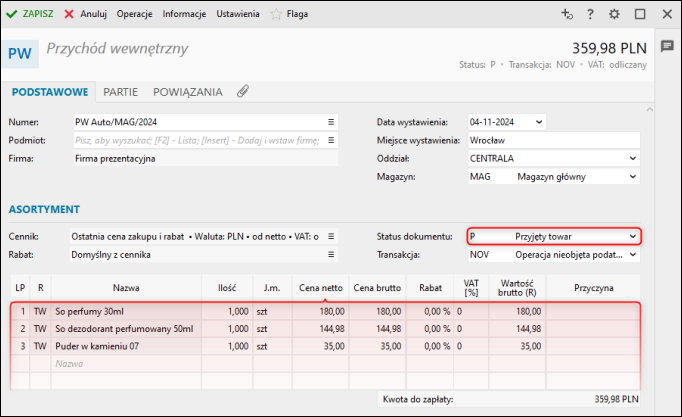Viewport: 682px width, 417px height.
Task: Switch to the PARTIE tab
Action: tap(120, 91)
